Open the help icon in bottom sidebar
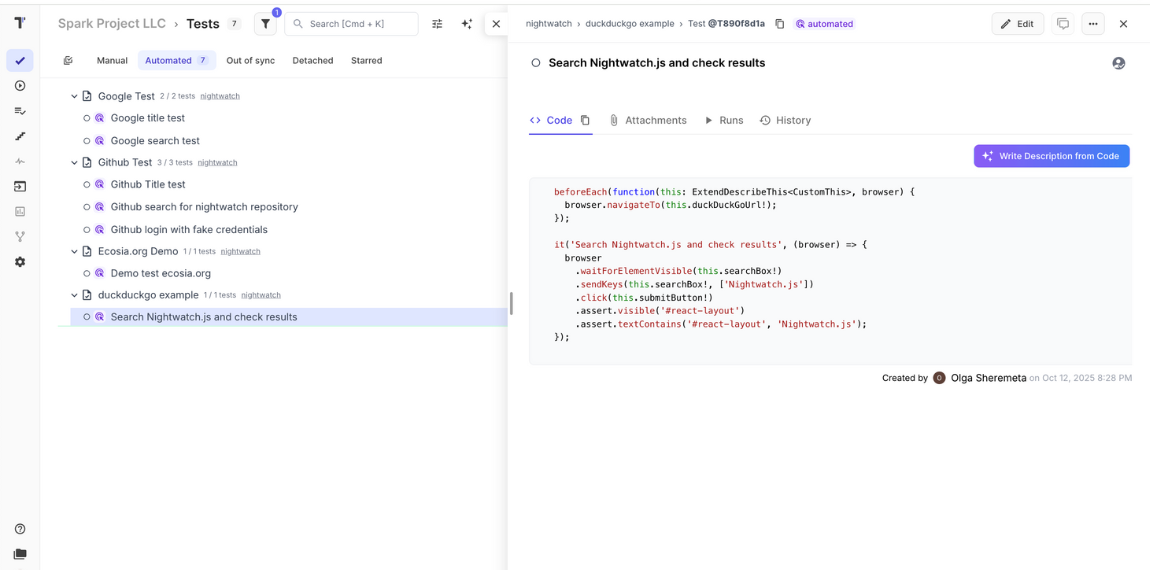The height and width of the screenshot is (570, 1150). 20,529
